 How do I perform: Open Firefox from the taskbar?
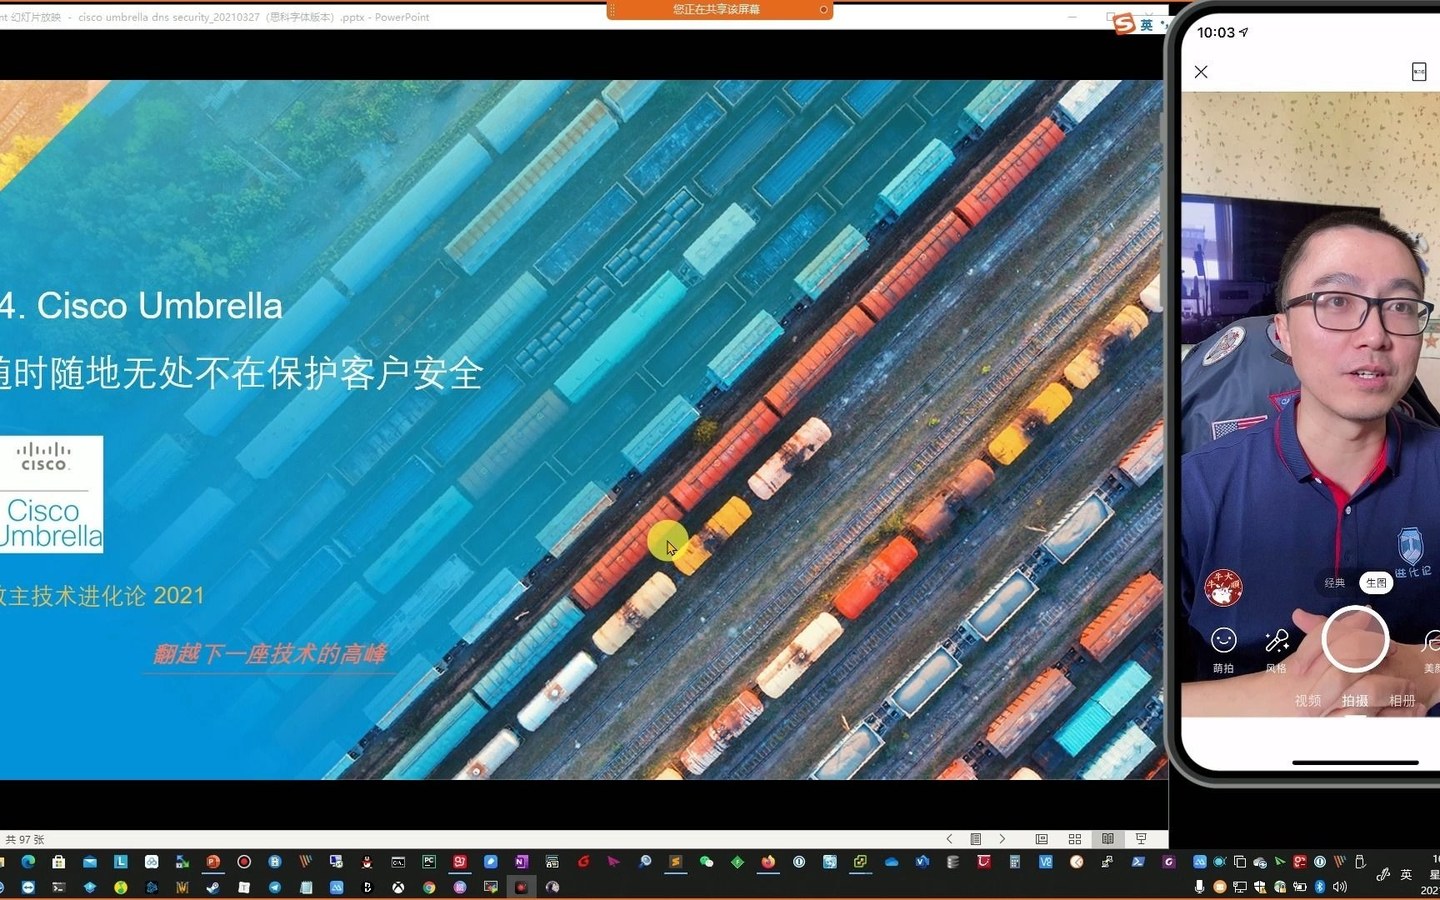(768, 861)
